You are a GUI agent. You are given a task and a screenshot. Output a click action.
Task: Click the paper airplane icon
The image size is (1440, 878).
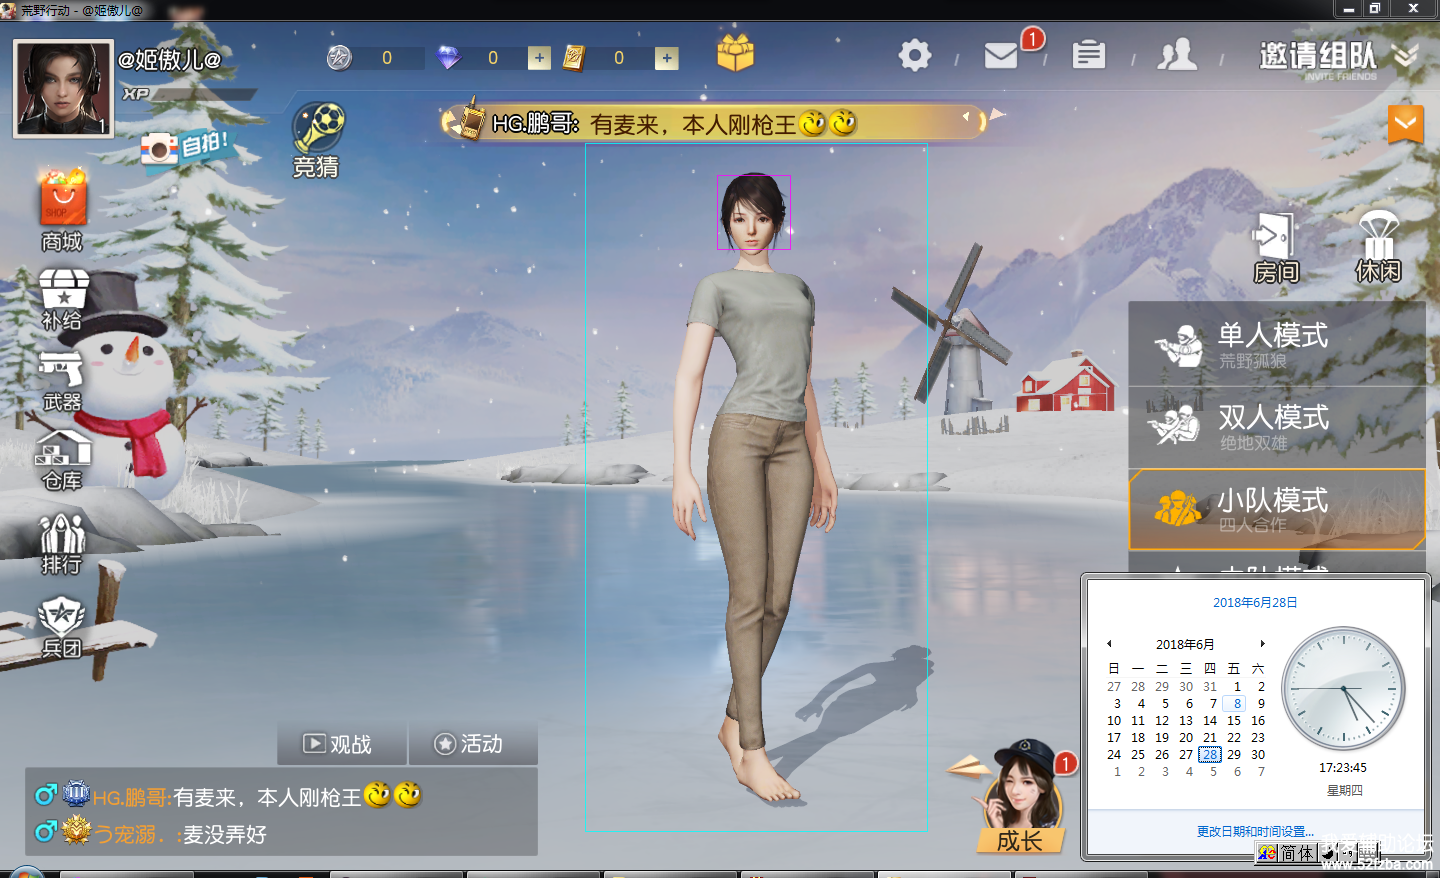(968, 768)
